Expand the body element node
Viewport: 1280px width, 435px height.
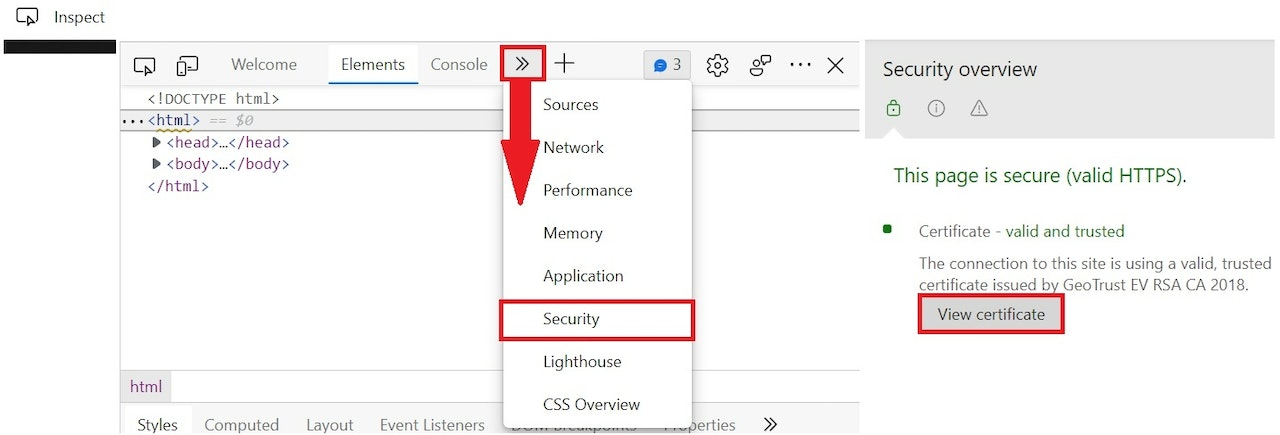[x=156, y=164]
